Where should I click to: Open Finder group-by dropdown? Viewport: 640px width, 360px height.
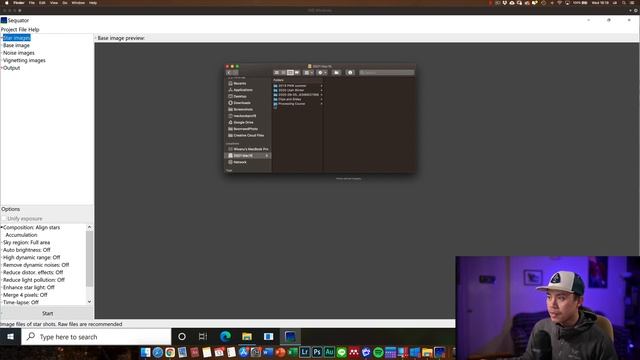(x=309, y=73)
